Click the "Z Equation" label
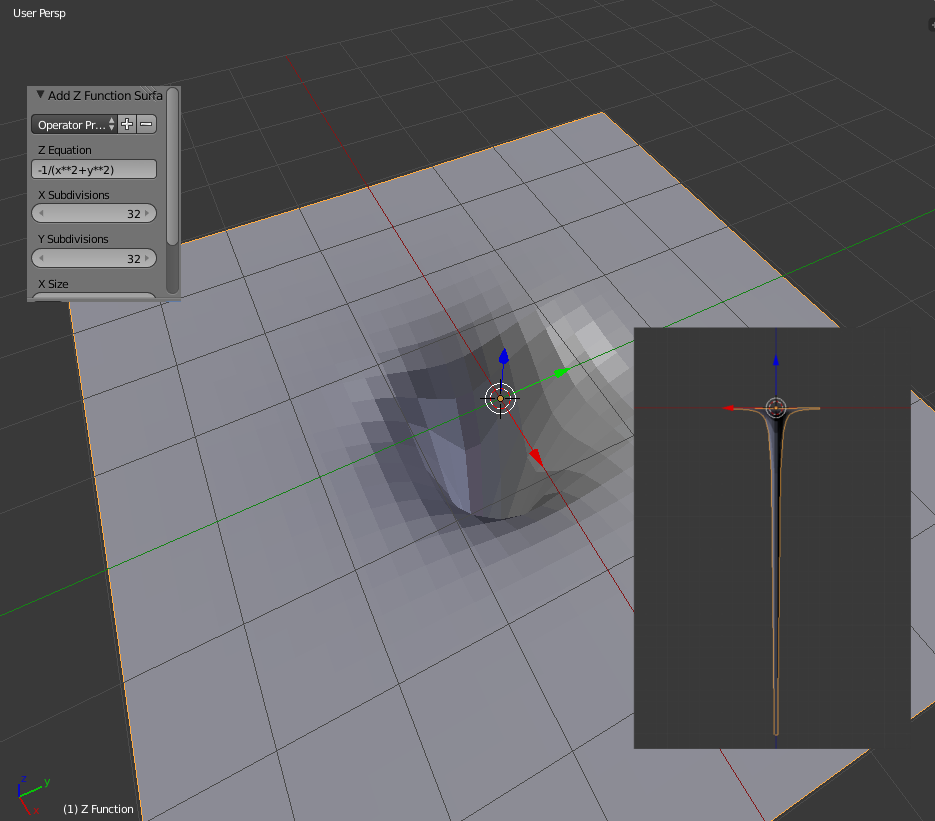This screenshot has height=821, width=935. (x=64, y=150)
